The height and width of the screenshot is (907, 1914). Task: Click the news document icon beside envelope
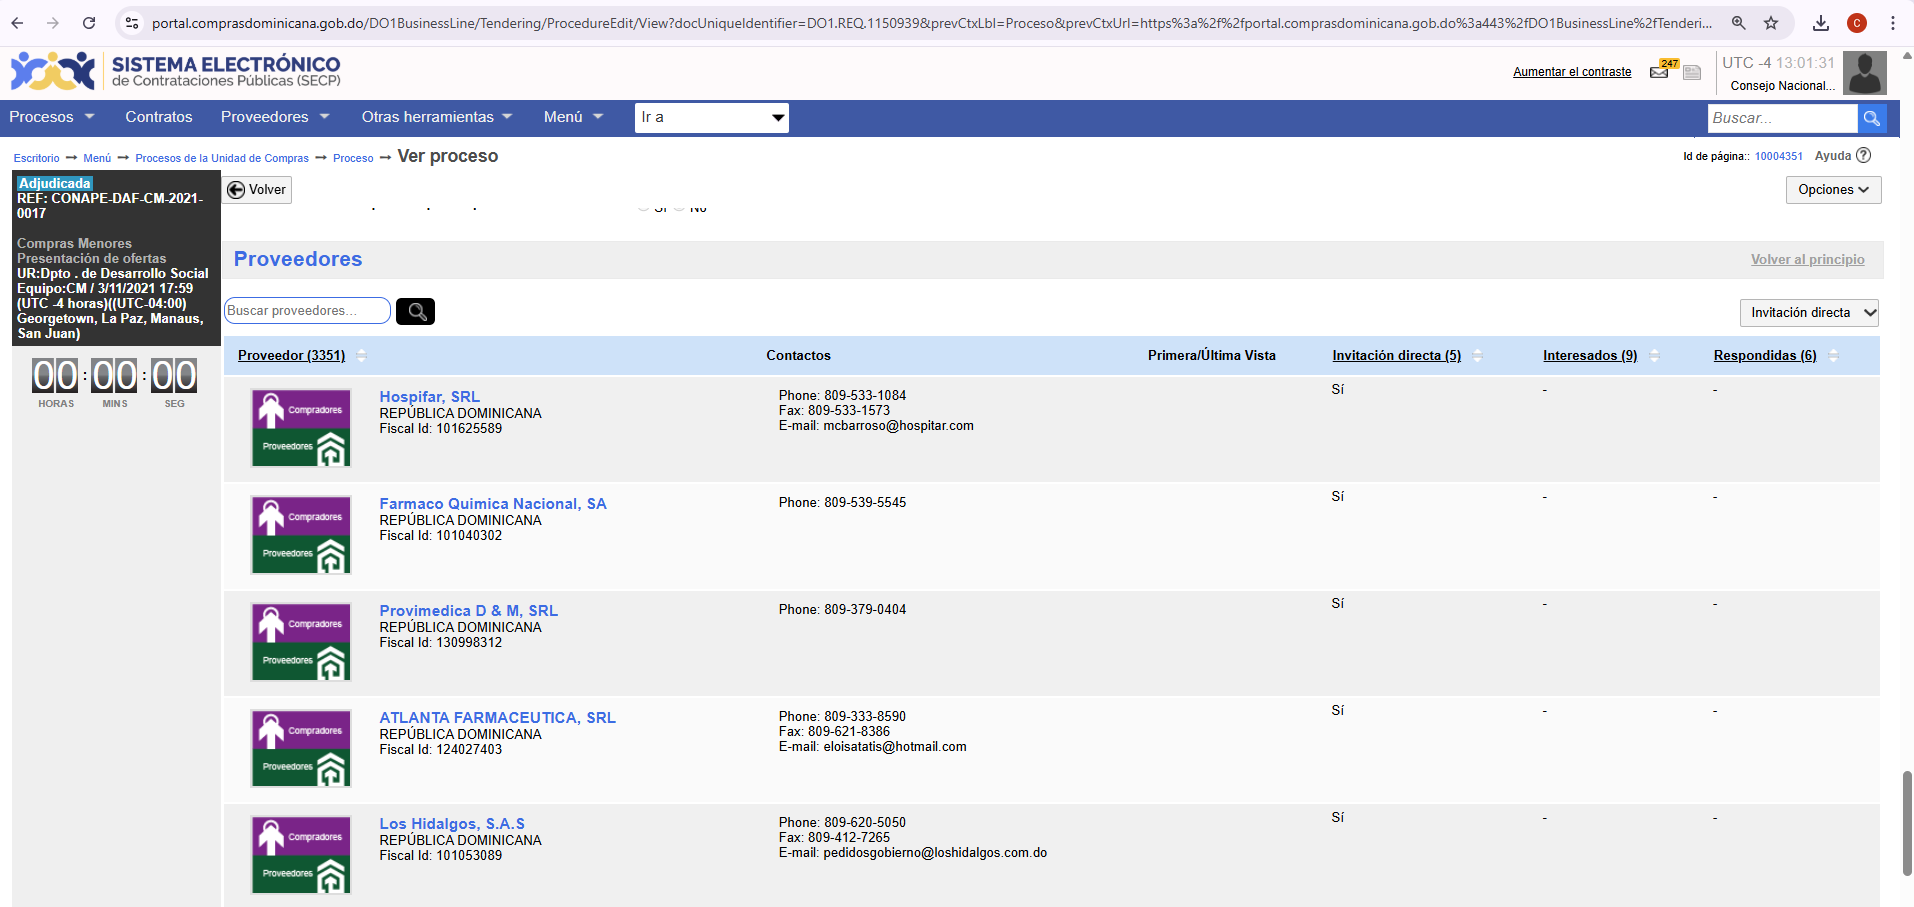(1692, 72)
